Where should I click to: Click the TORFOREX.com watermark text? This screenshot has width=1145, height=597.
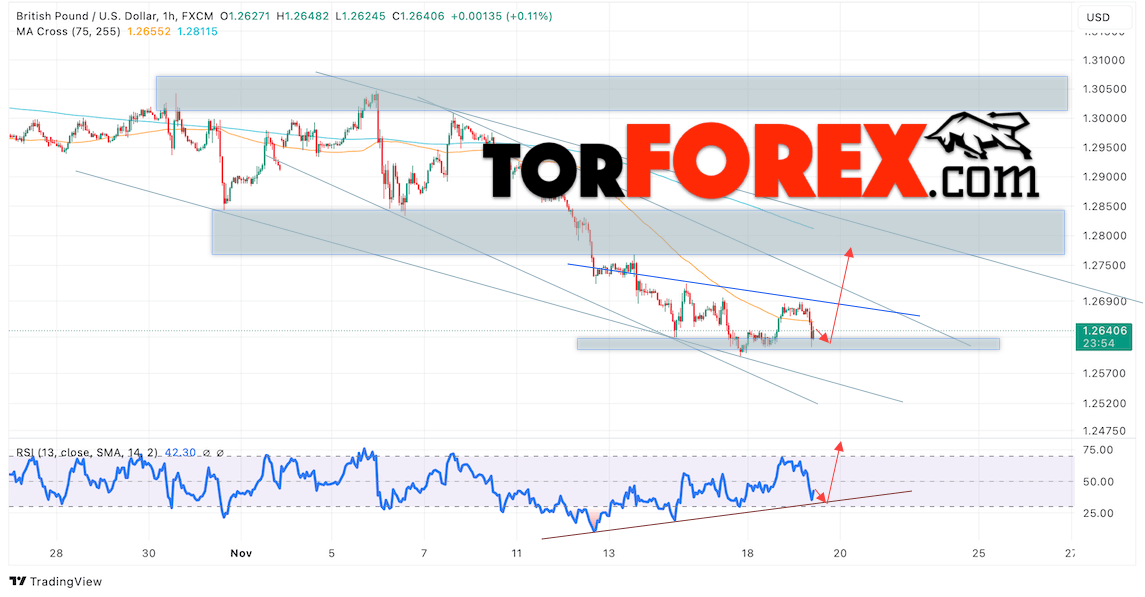point(760,162)
